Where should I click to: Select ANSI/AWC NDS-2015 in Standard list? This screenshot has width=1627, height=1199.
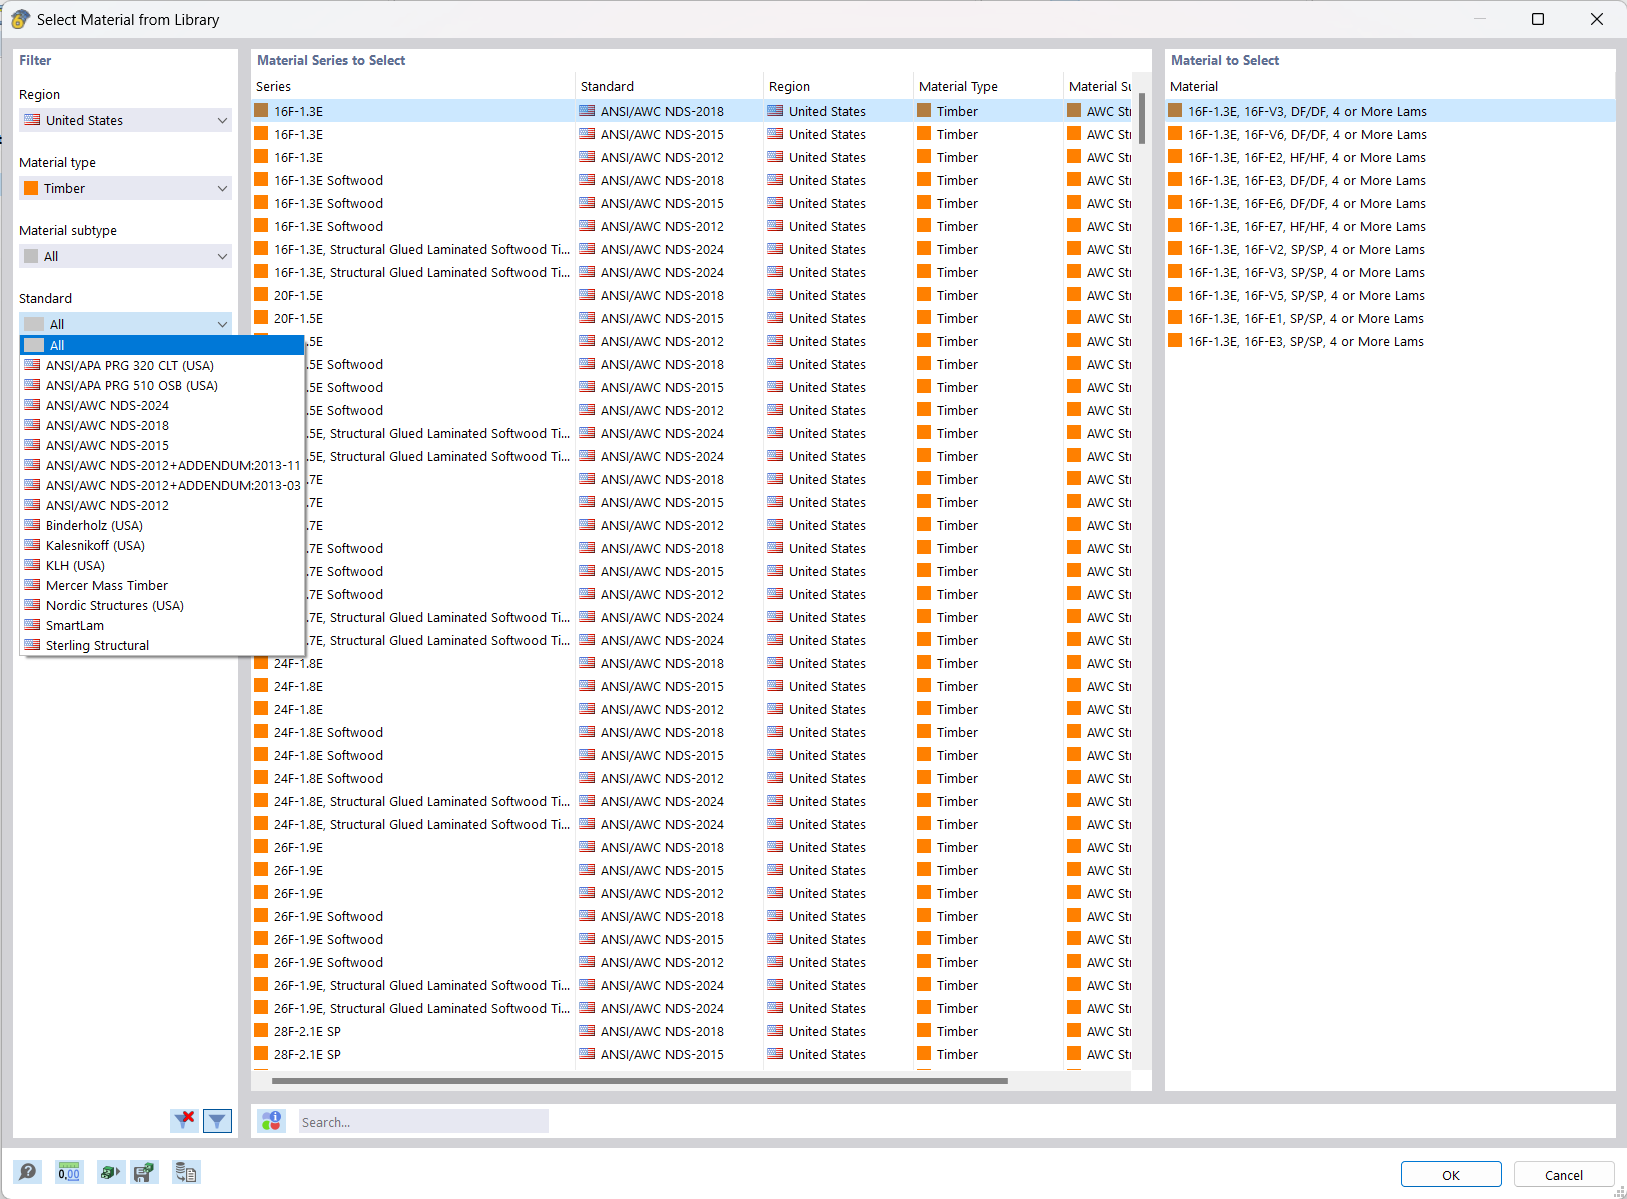162,445
